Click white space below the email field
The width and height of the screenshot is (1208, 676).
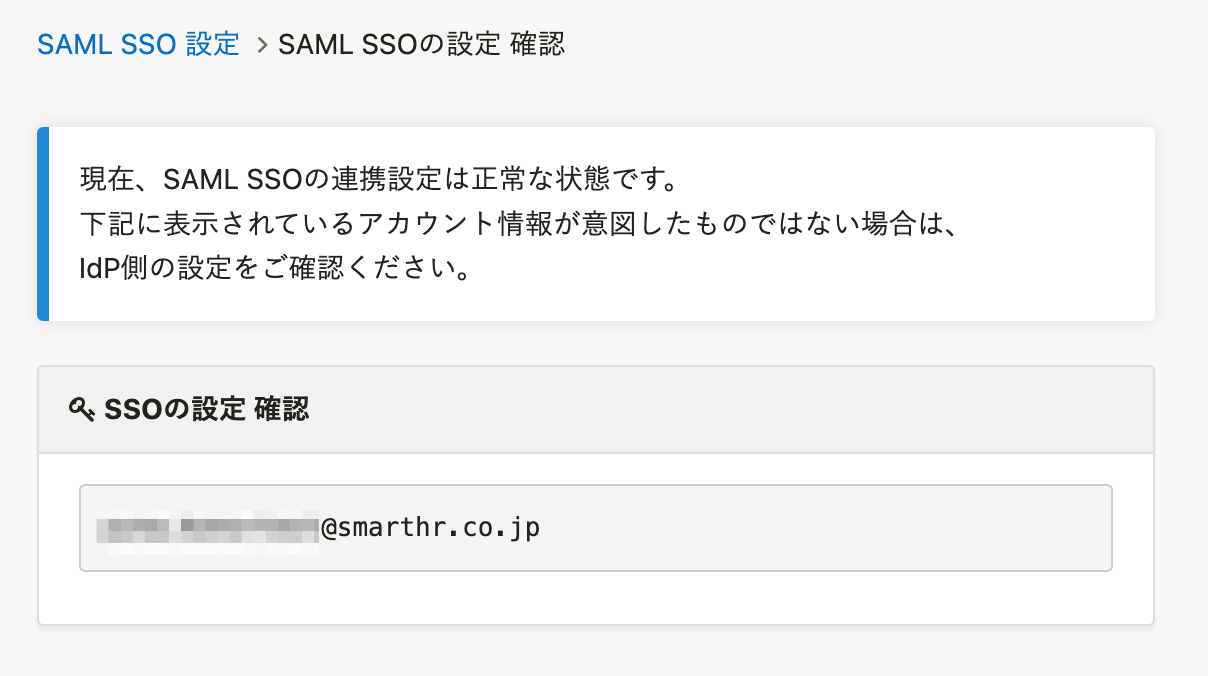pos(596,598)
